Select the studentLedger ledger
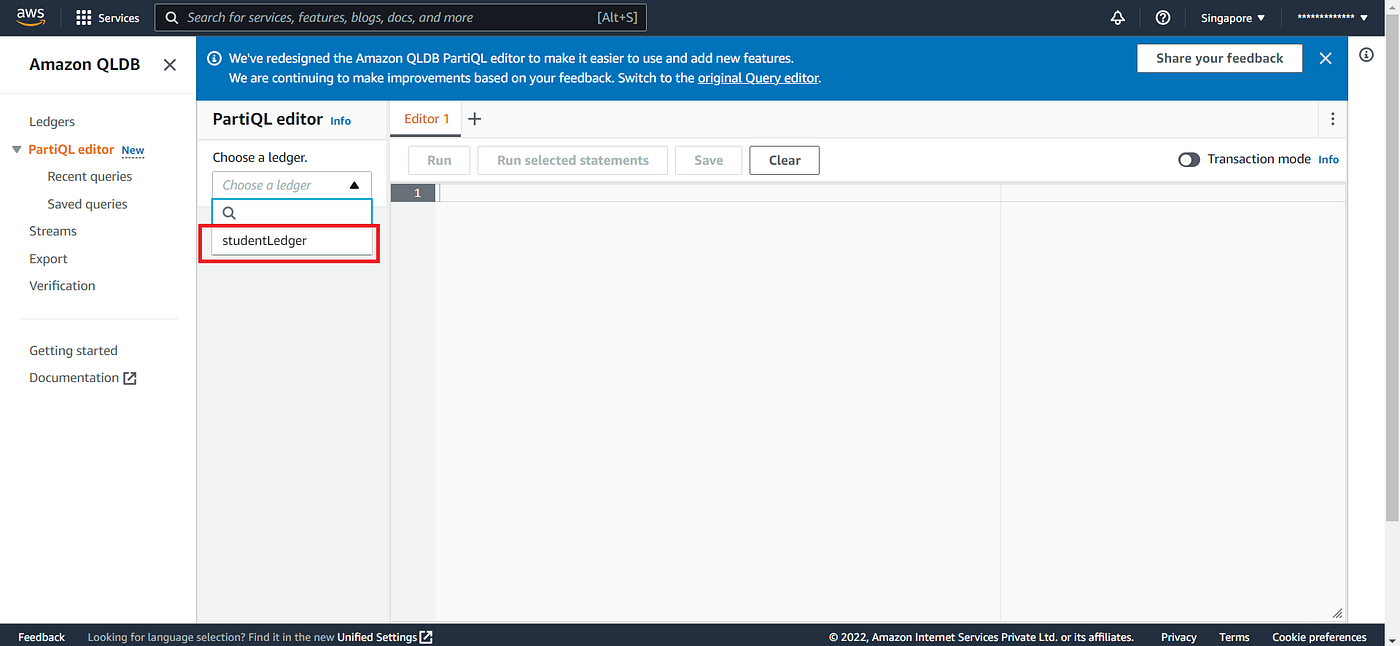This screenshot has height=646, width=1400. 265,240
